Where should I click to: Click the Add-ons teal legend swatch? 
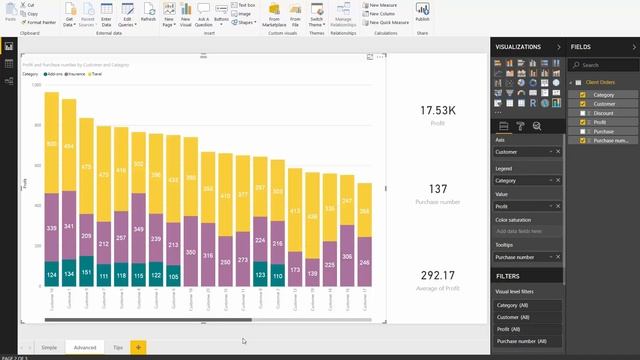tap(45, 74)
